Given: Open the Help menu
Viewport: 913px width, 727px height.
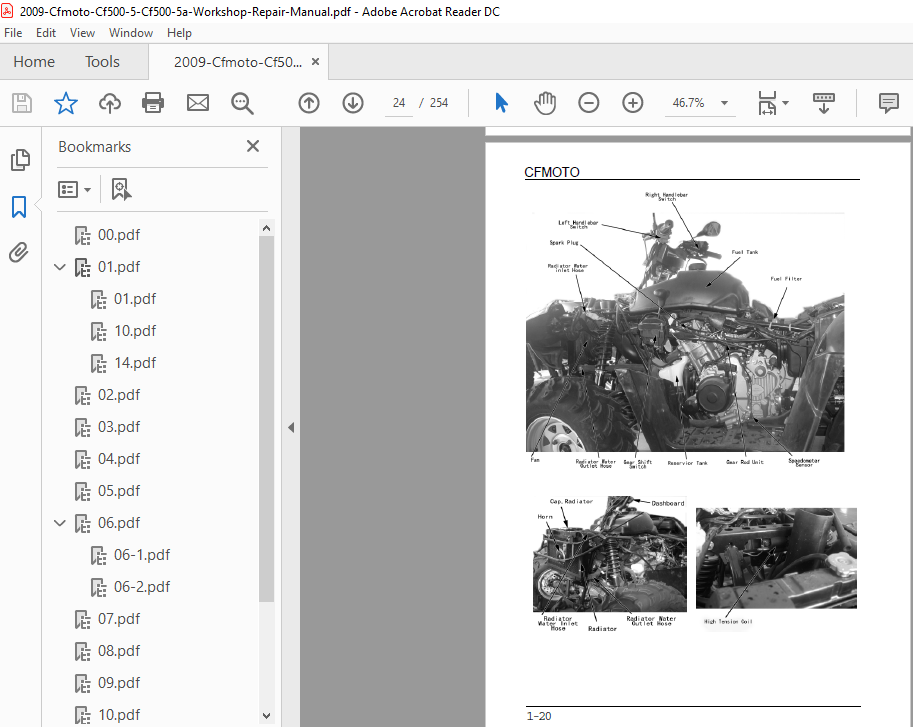Looking at the screenshot, I should click(x=179, y=33).
